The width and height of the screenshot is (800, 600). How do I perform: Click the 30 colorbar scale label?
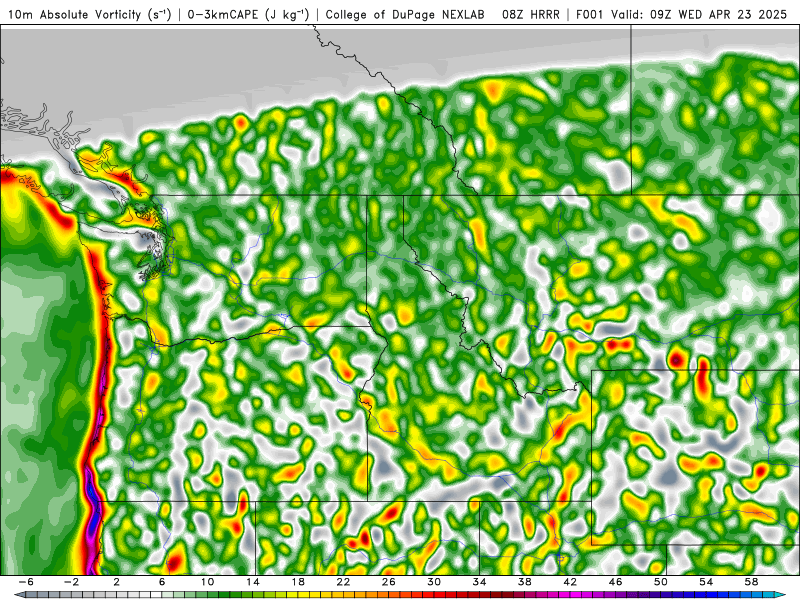click(x=434, y=582)
